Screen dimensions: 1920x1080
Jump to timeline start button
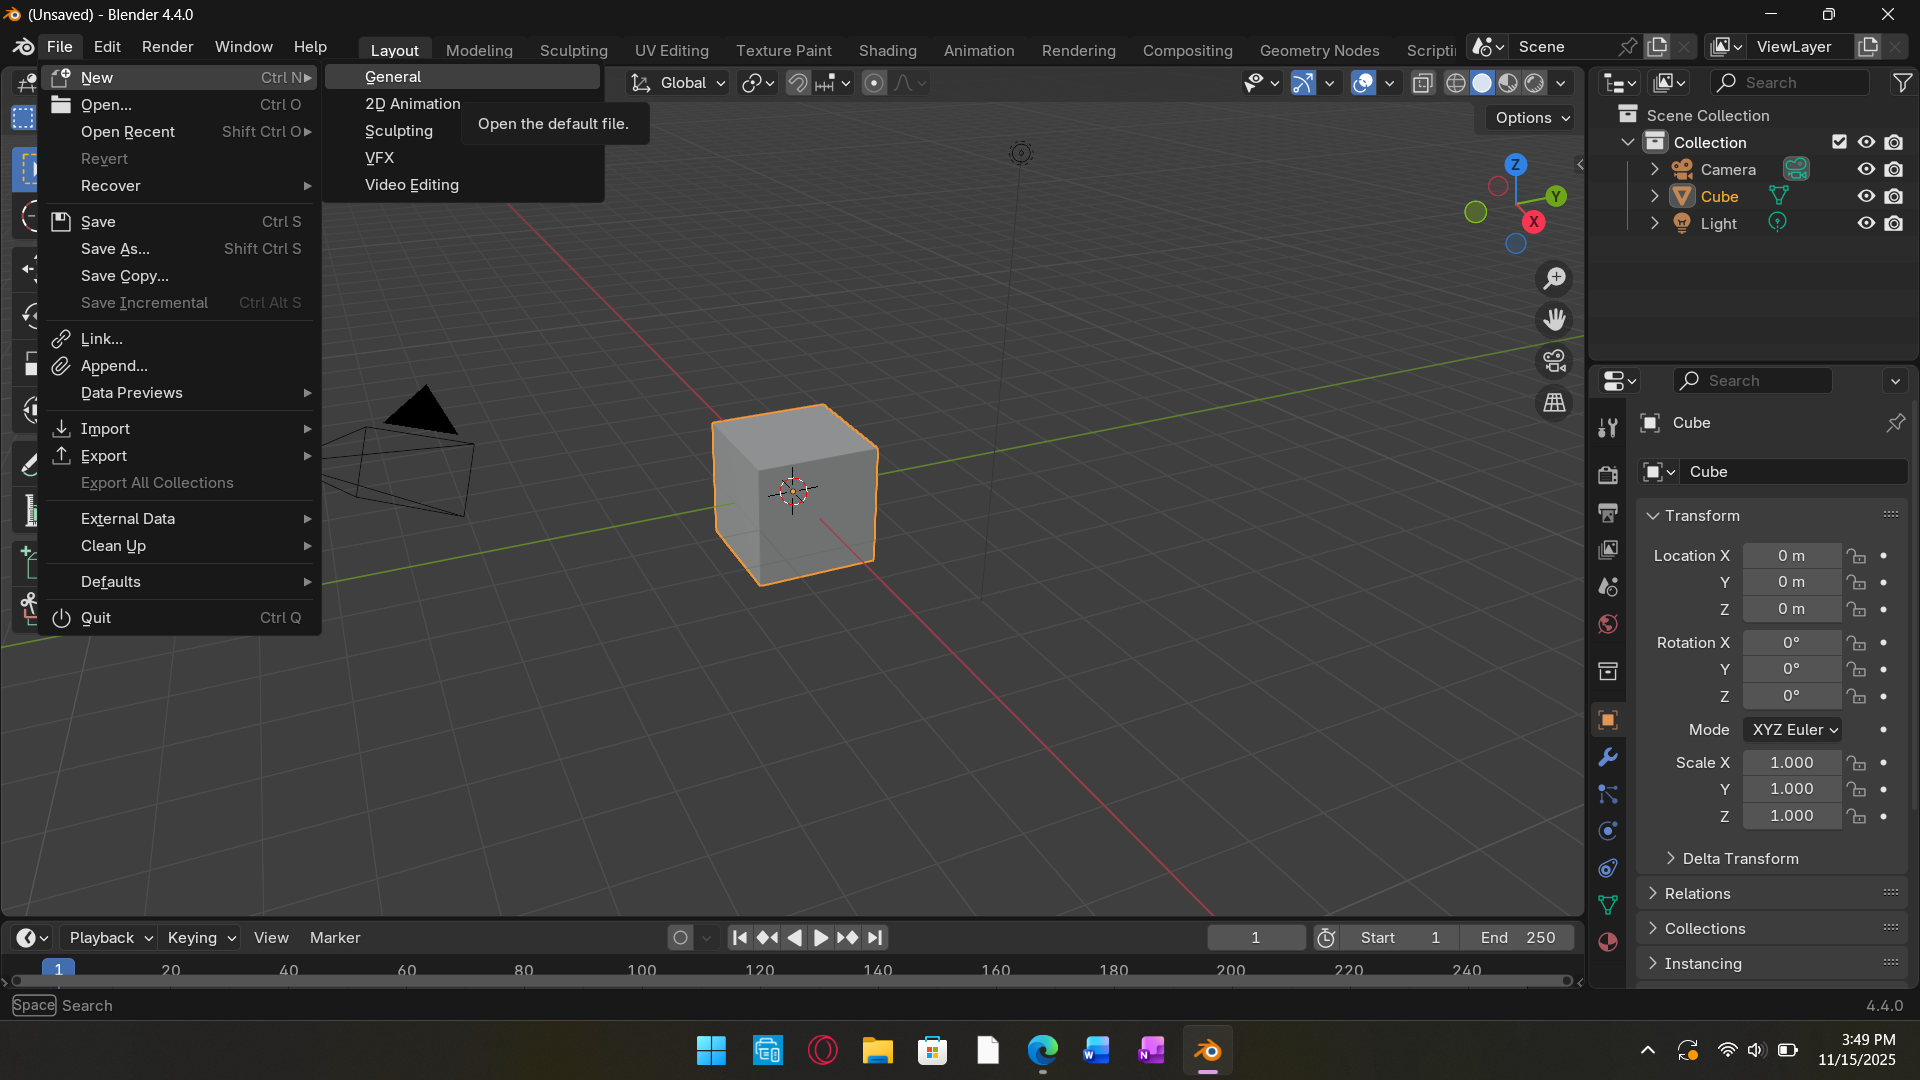pyautogui.click(x=739, y=938)
